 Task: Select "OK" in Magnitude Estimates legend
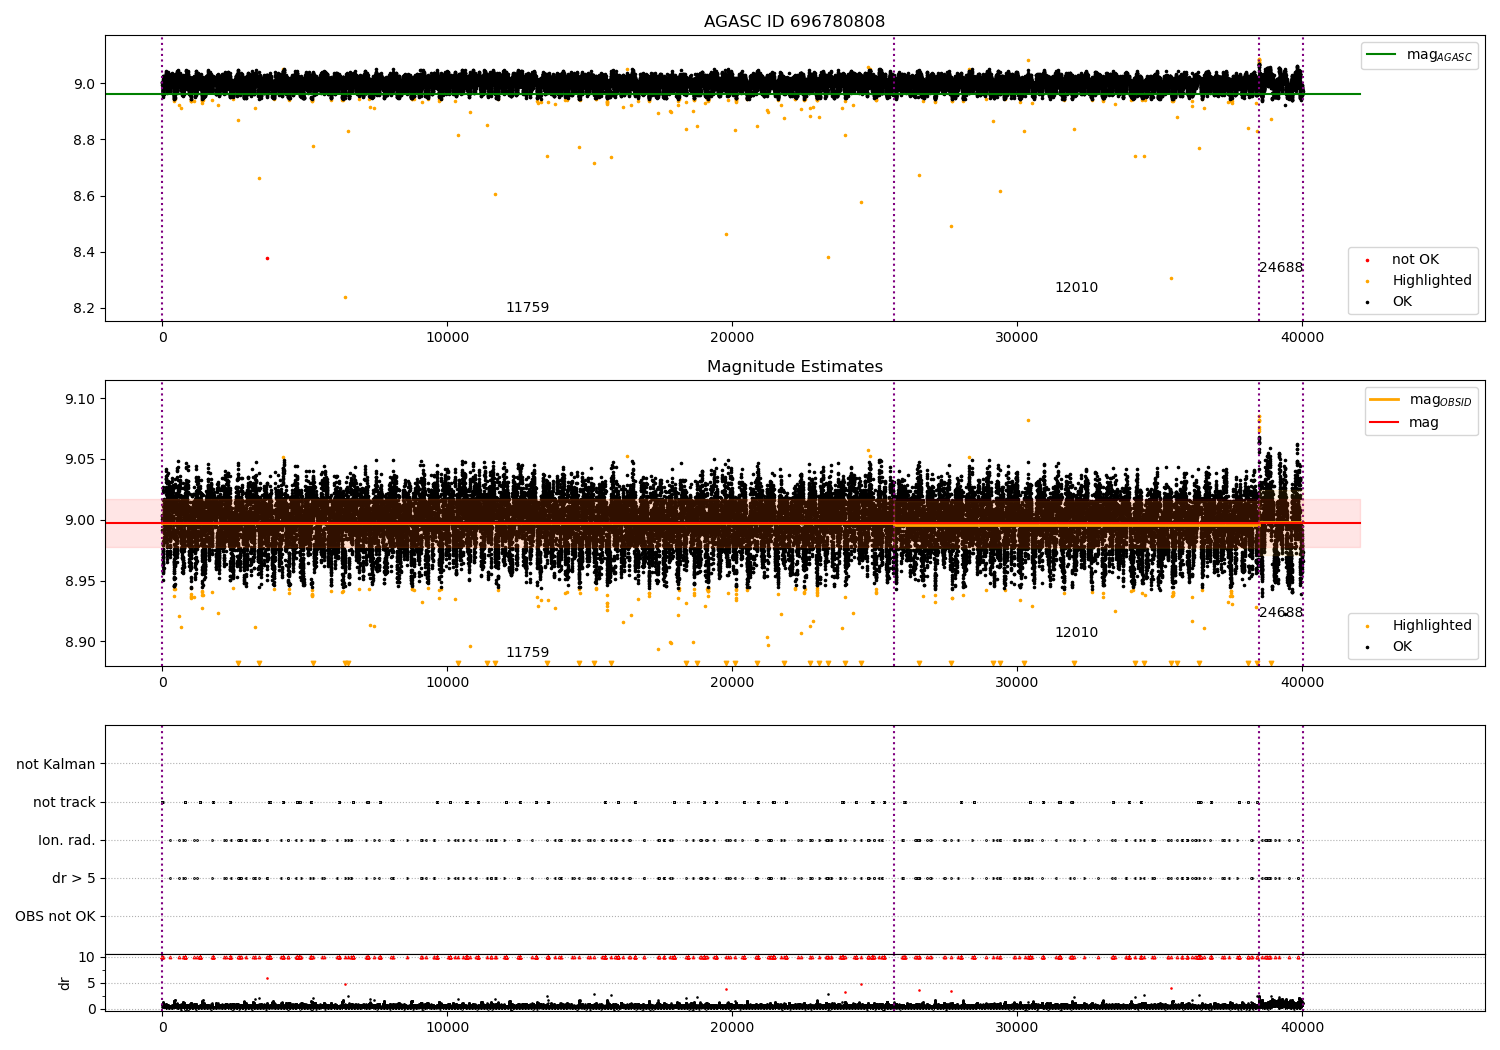(1402, 647)
